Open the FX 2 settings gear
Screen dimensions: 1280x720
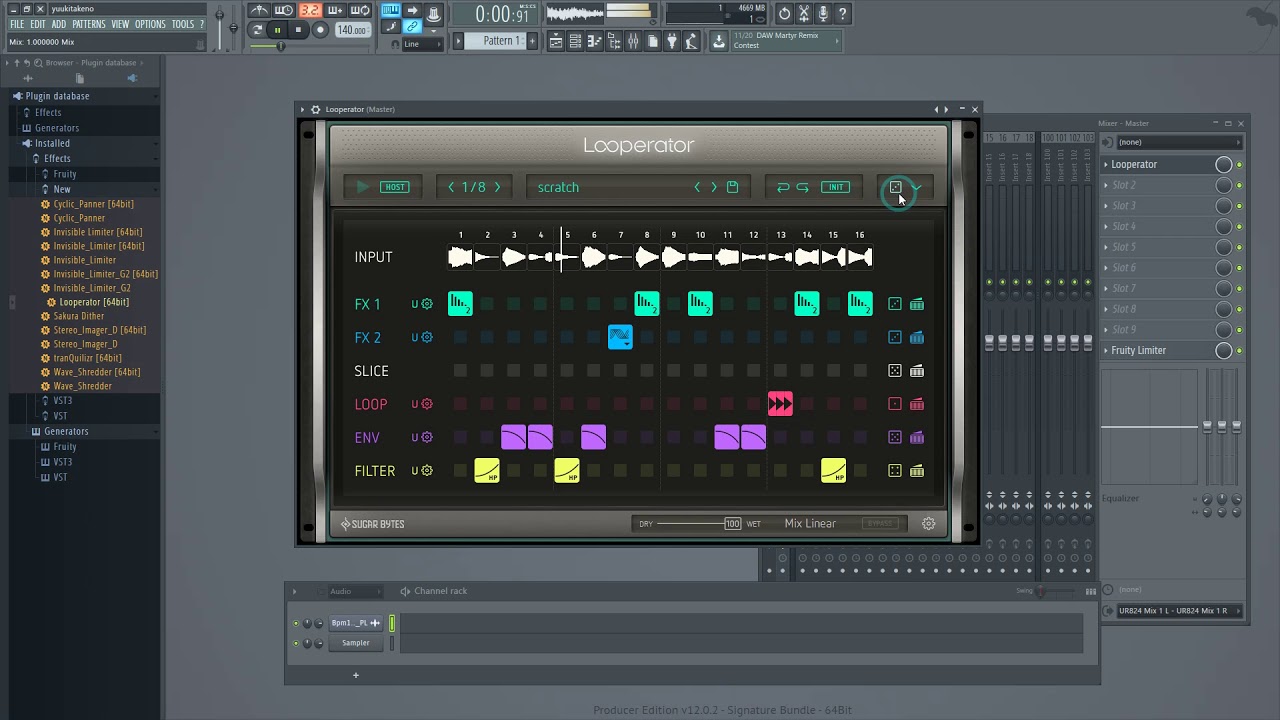coord(427,337)
